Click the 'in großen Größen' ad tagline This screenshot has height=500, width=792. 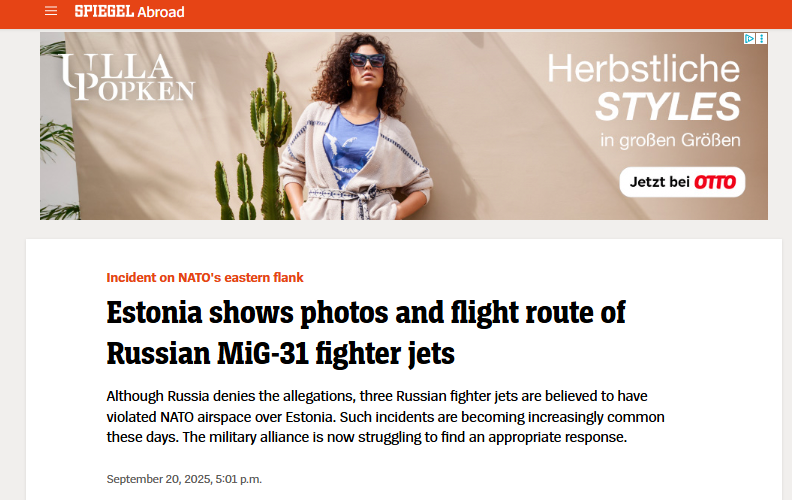(670, 140)
